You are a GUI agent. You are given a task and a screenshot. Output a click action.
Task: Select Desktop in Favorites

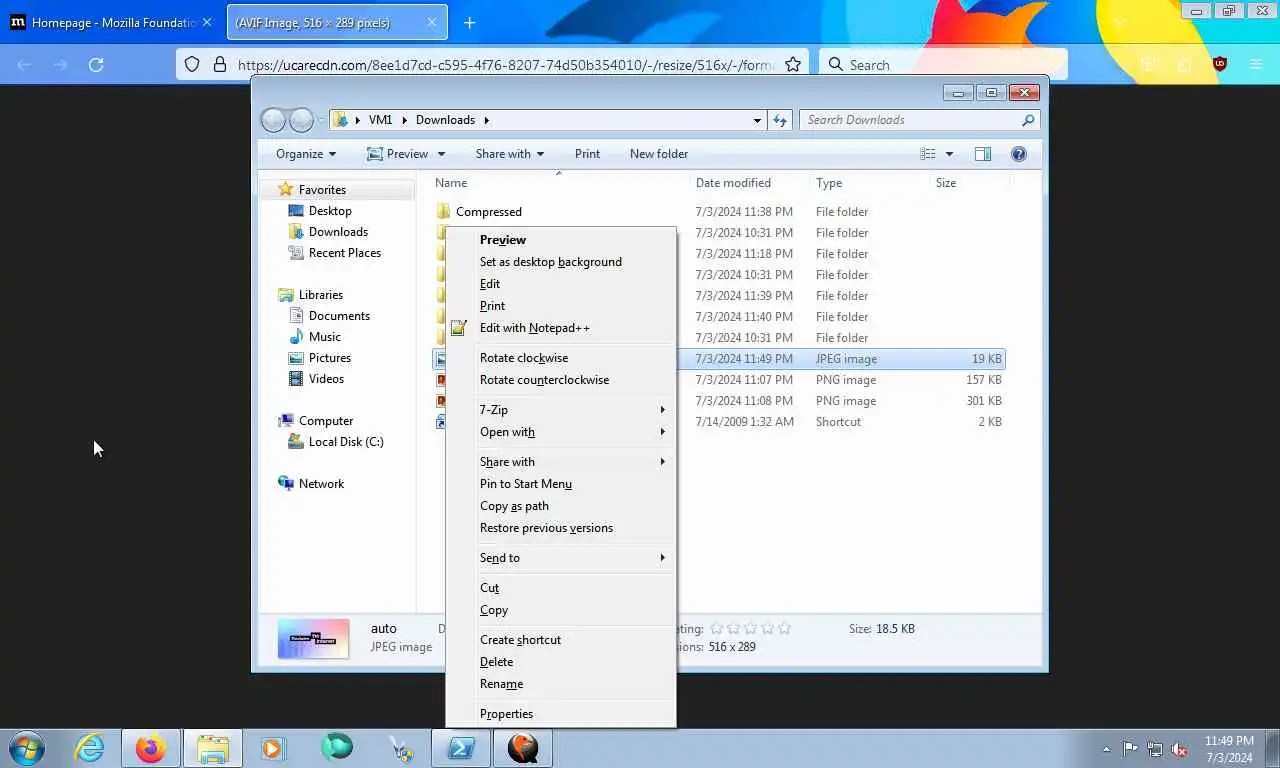click(330, 211)
